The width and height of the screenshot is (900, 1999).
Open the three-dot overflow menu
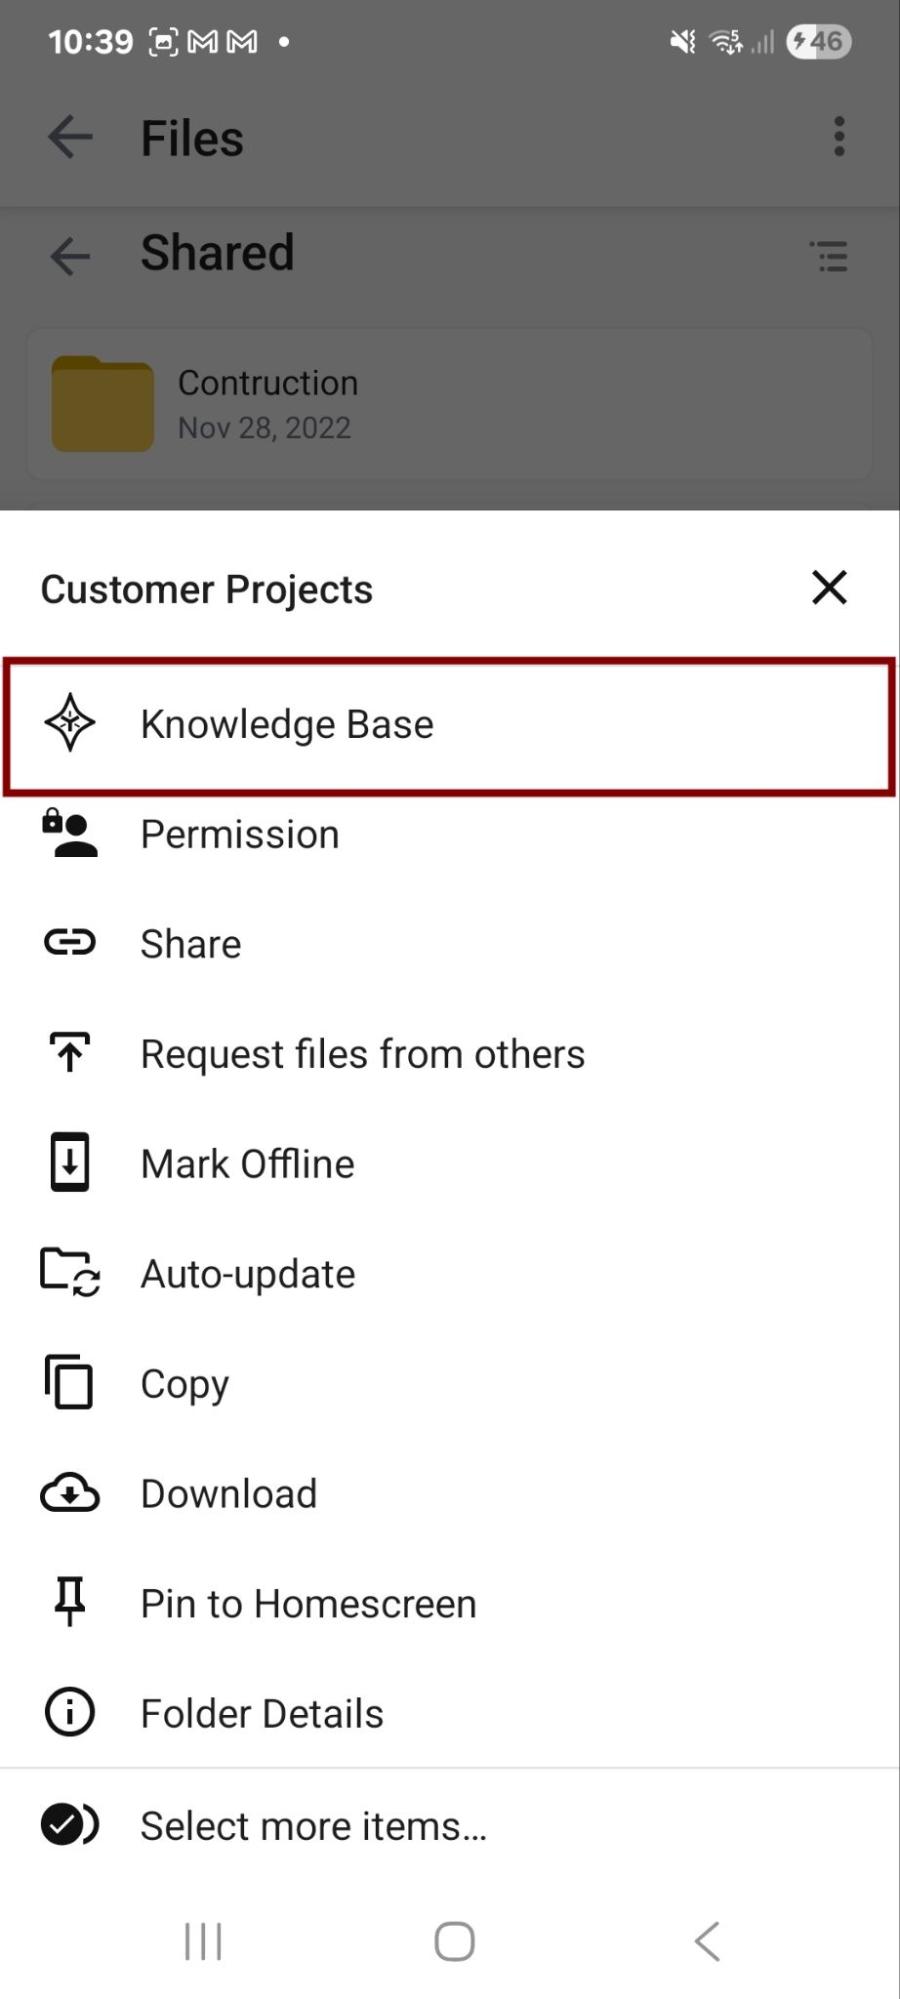(x=839, y=136)
